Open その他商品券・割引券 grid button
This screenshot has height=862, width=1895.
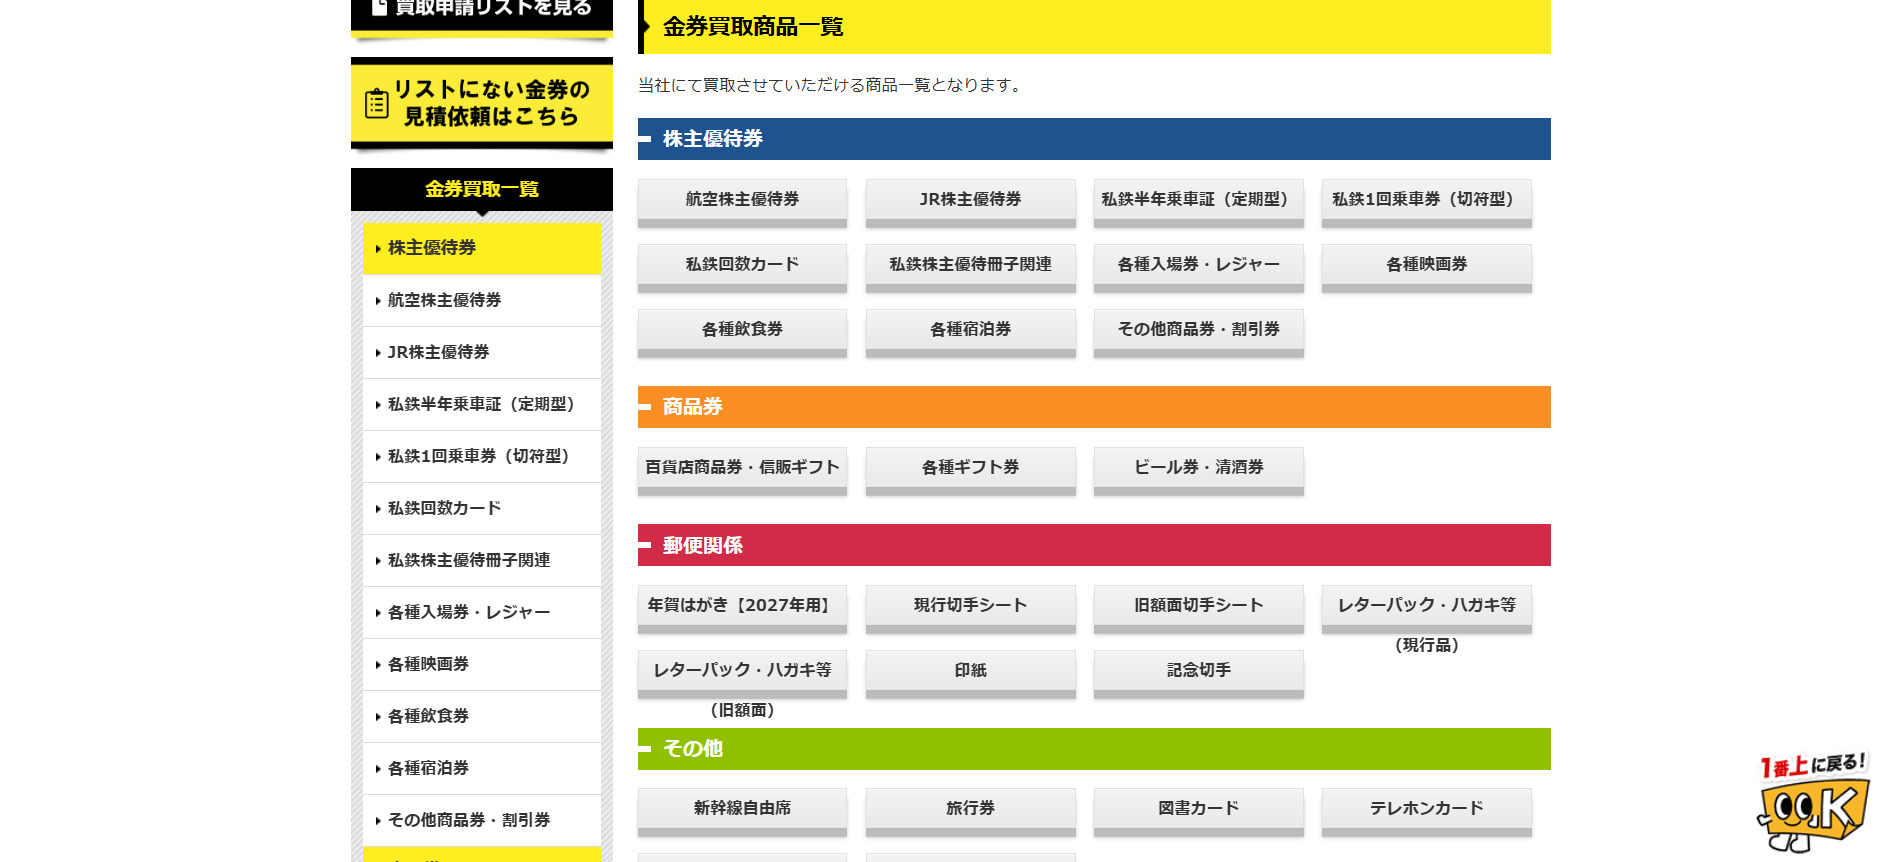[1198, 333]
